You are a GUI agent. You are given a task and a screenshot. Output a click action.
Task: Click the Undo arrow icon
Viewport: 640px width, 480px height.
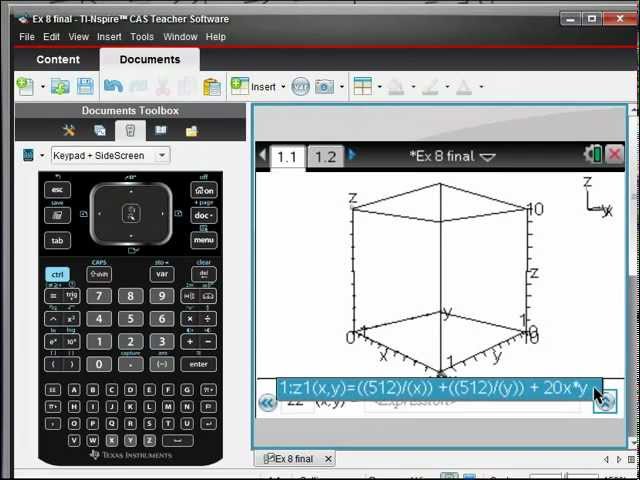coord(113,86)
